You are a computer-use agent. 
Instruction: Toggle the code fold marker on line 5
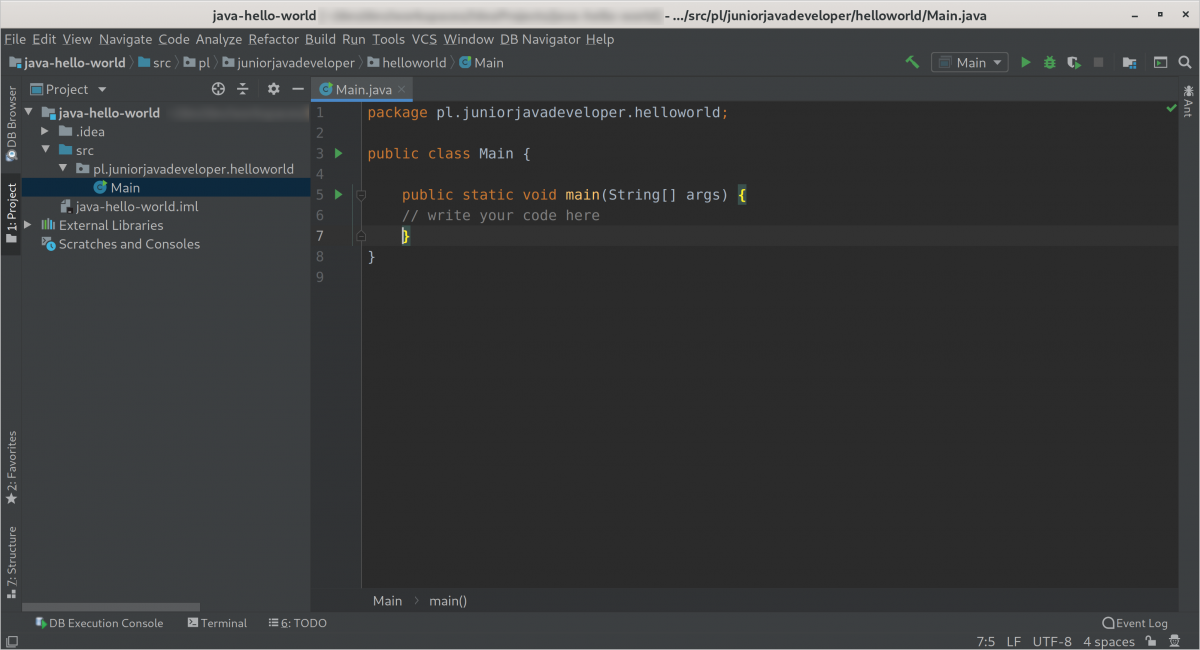pyautogui.click(x=361, y=195)
